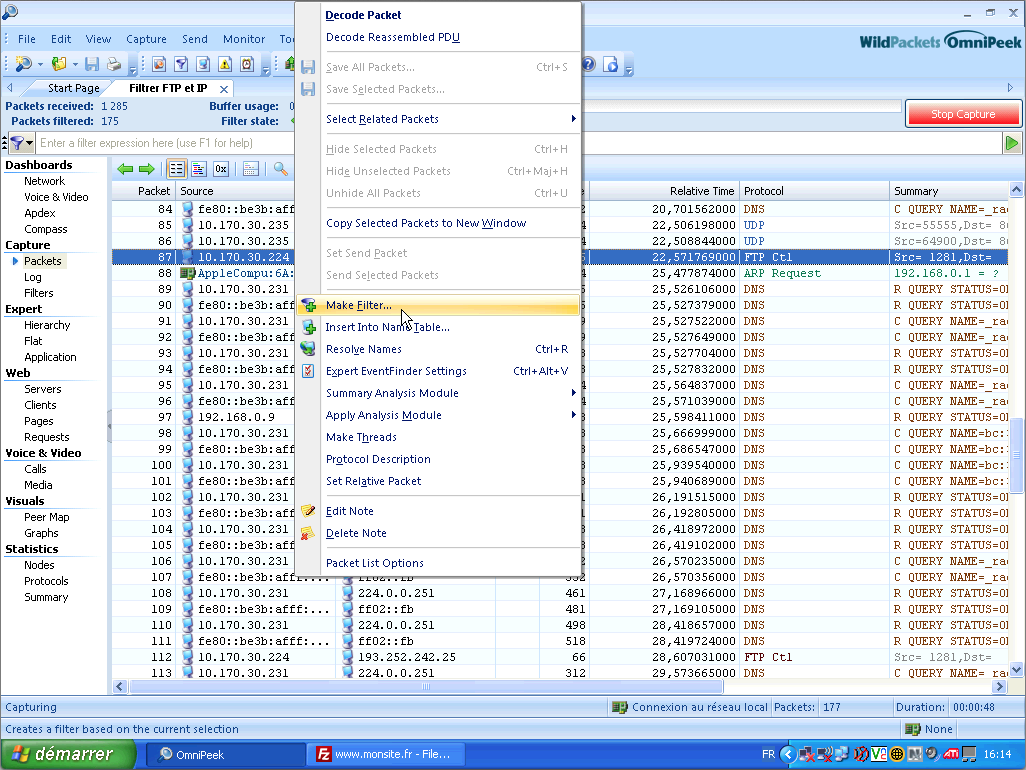Choose Decode Packet from context menu

click(438, 15)
